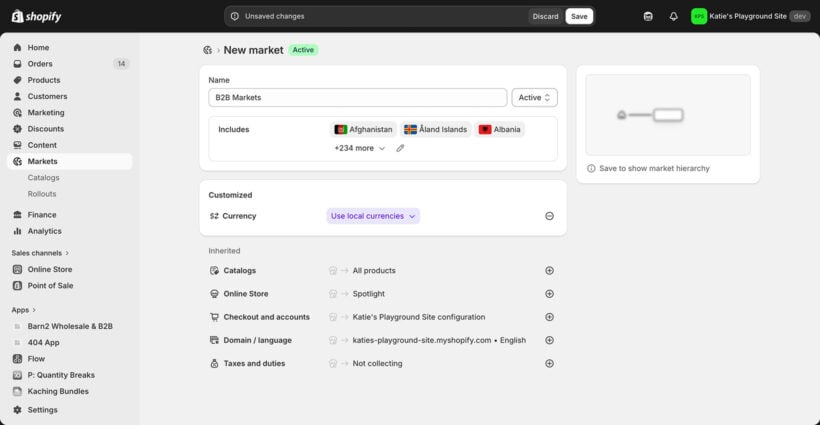This screenshot has height=425, width=820.
Task: Click the market Name input field
Action: pos(358,98)
